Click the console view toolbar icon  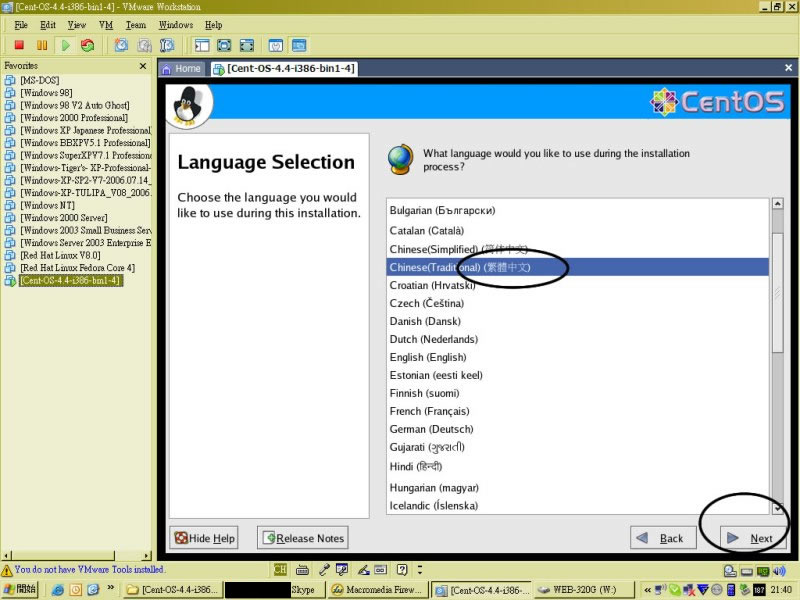click(x=299, y=45)
